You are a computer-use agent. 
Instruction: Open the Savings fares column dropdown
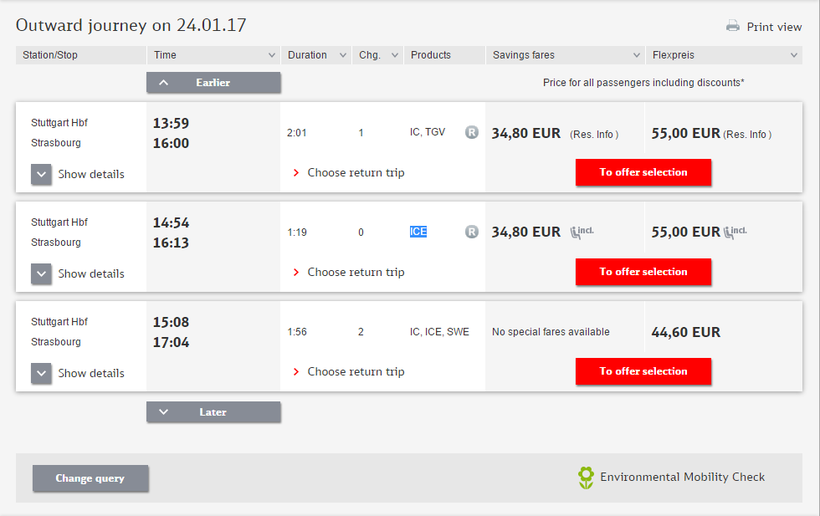(x=565, y=55)
